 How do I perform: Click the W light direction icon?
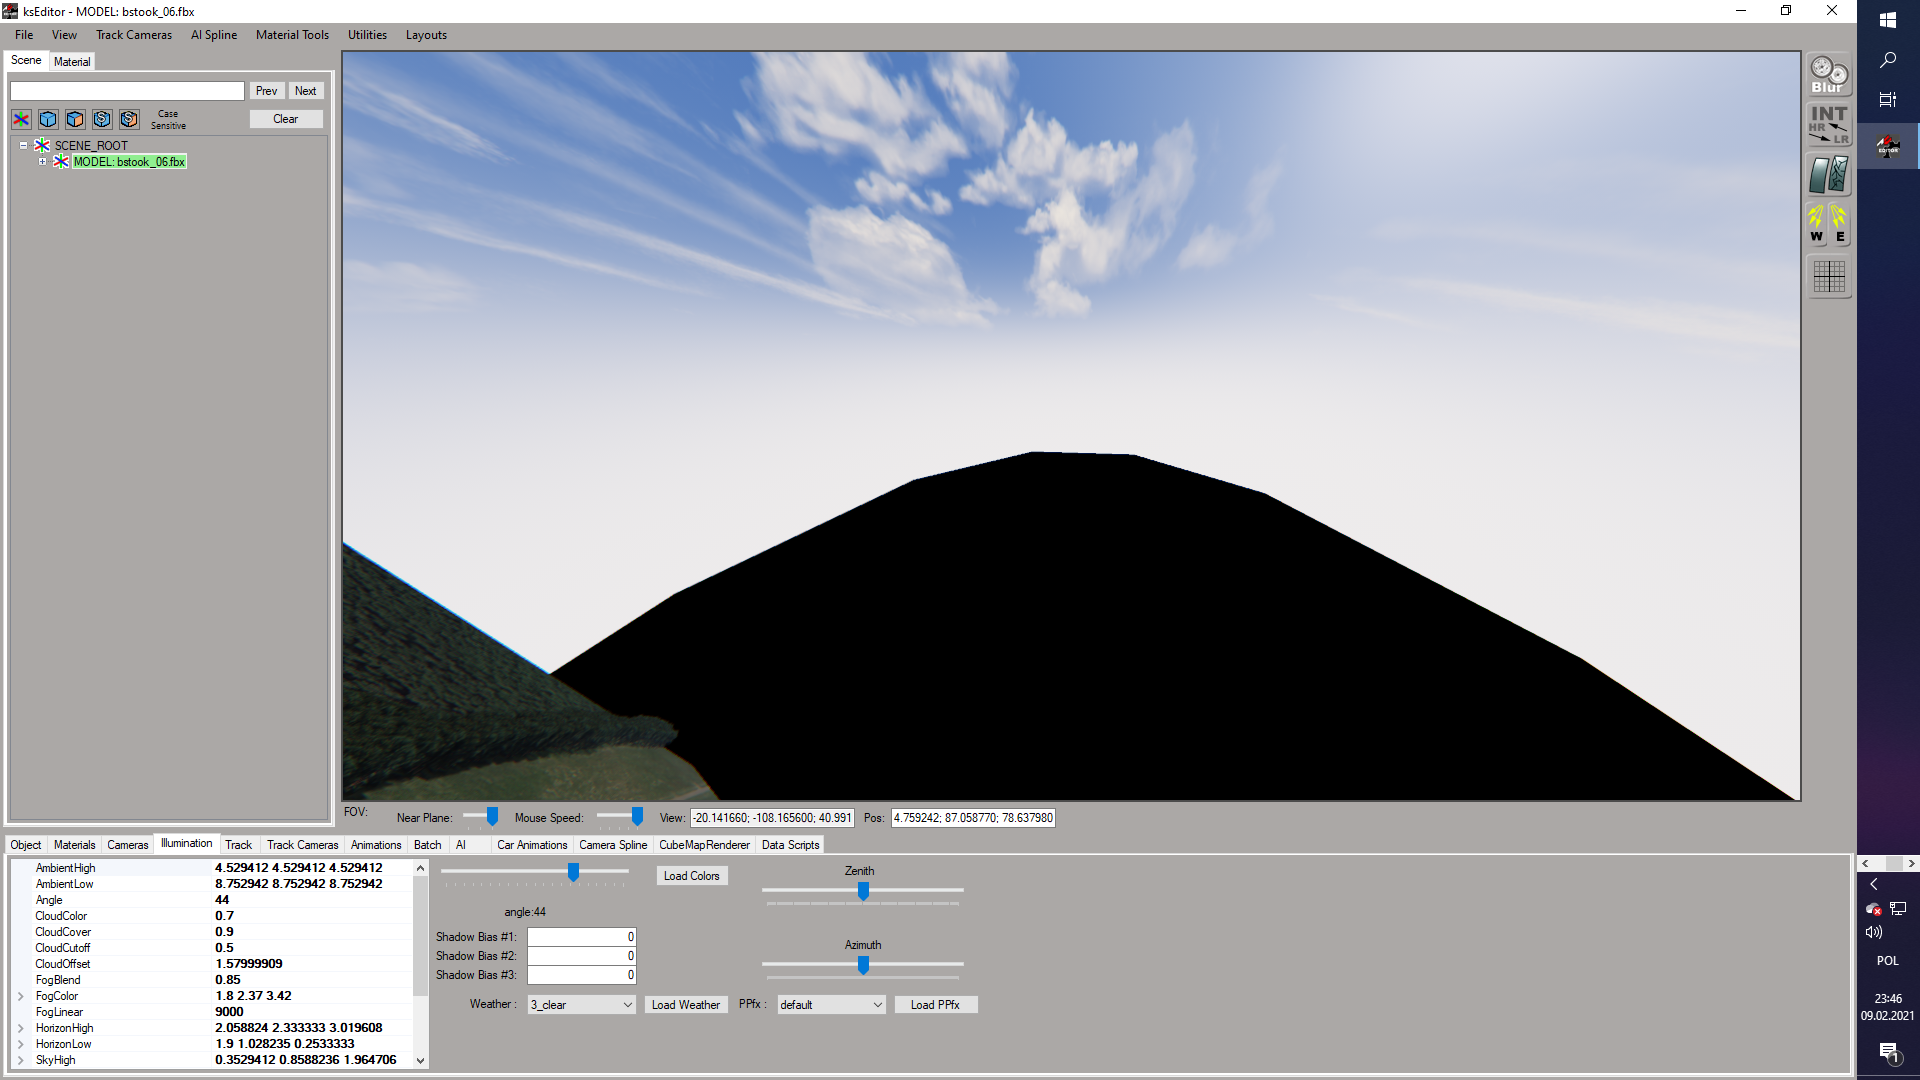click(x=1817, y=224)
